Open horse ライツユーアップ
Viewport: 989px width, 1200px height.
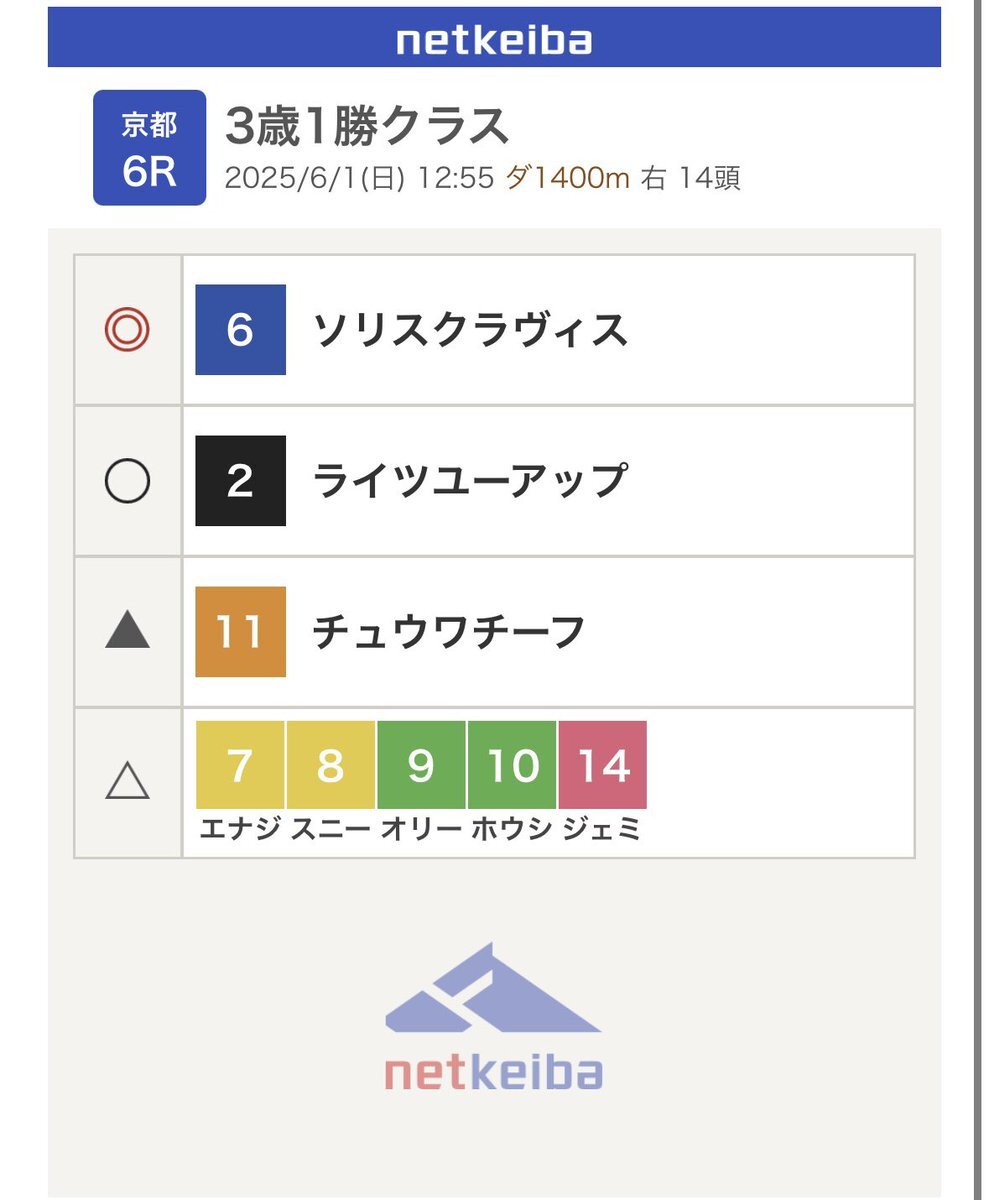point(470,481)
